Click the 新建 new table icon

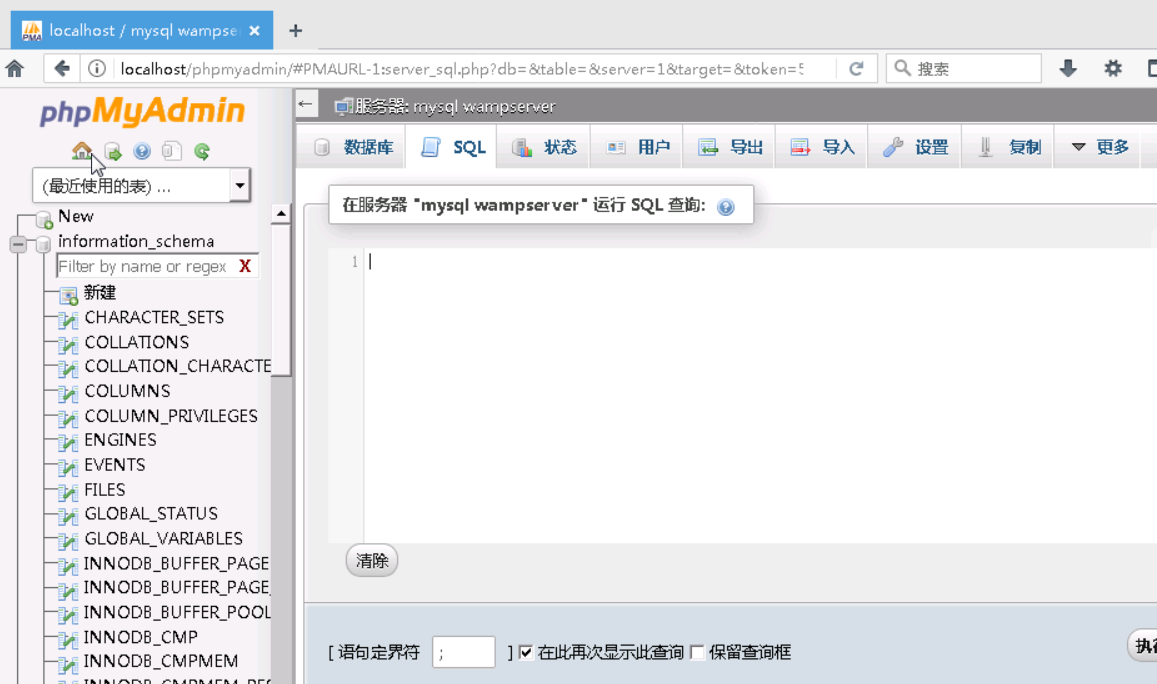tap(68, 295)
